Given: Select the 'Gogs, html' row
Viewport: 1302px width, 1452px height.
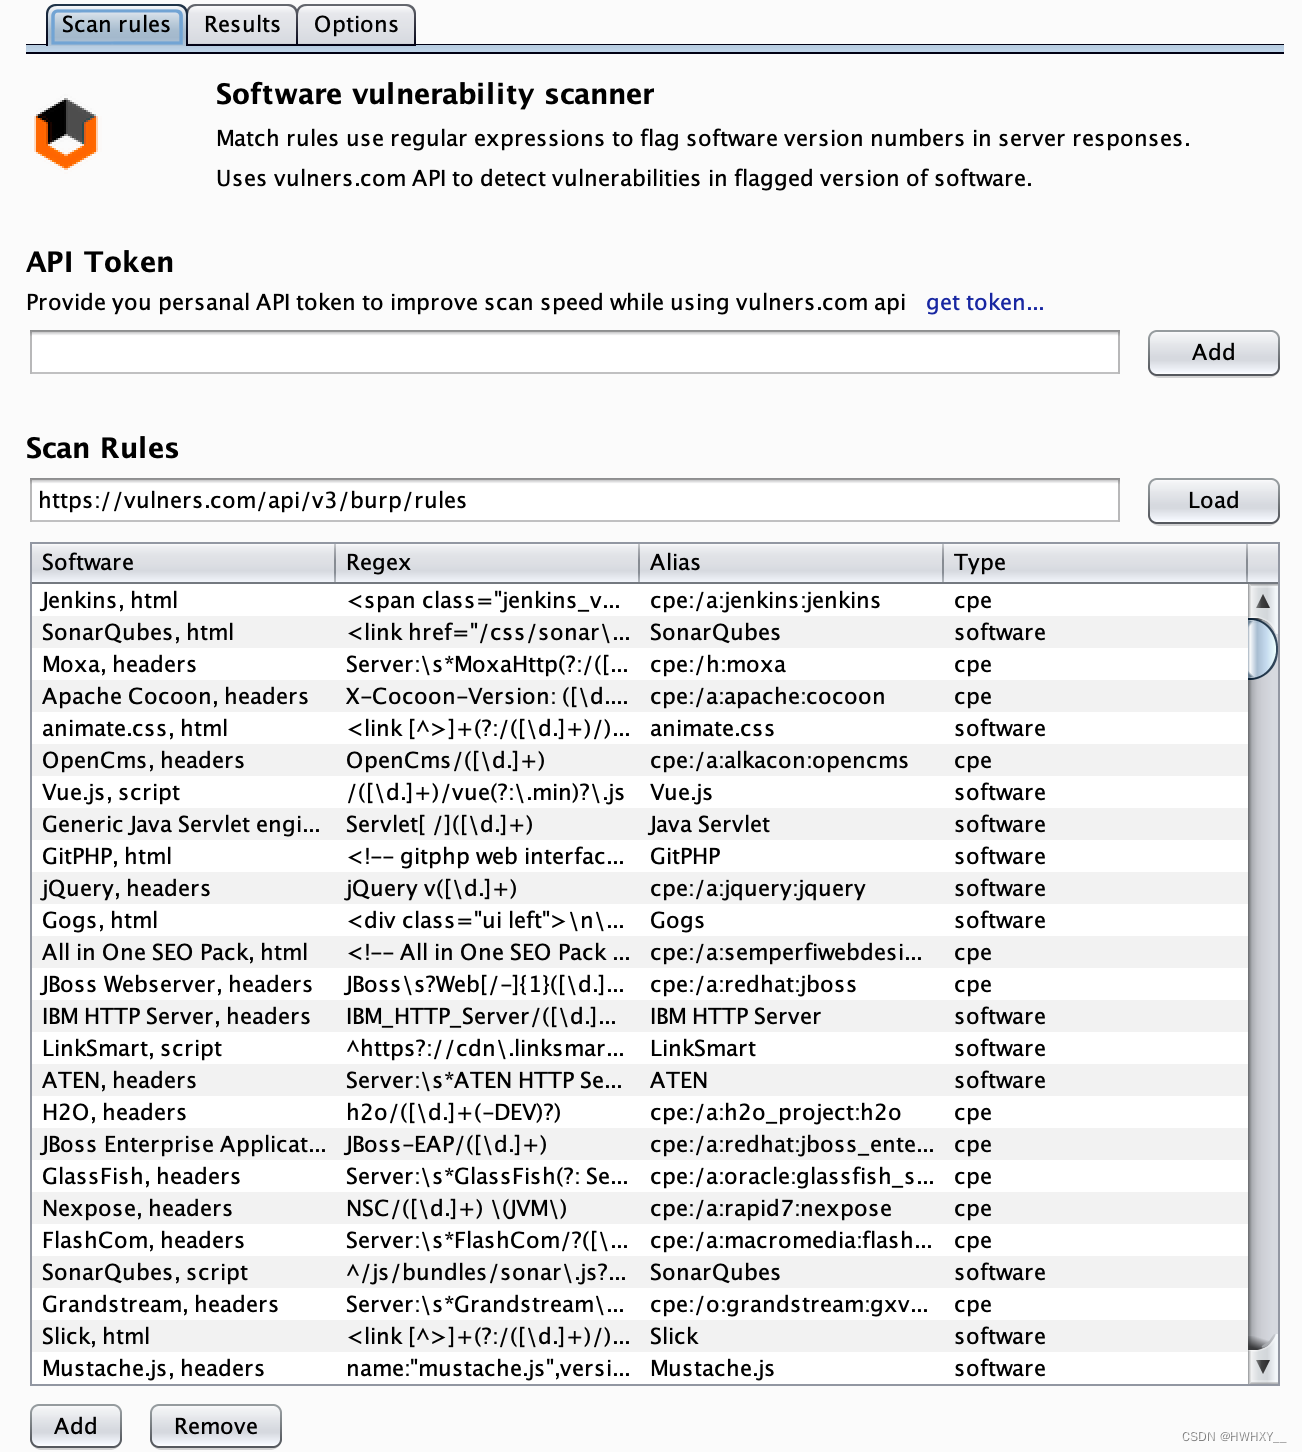Looking at the screenshot, I should click(640, 920).
